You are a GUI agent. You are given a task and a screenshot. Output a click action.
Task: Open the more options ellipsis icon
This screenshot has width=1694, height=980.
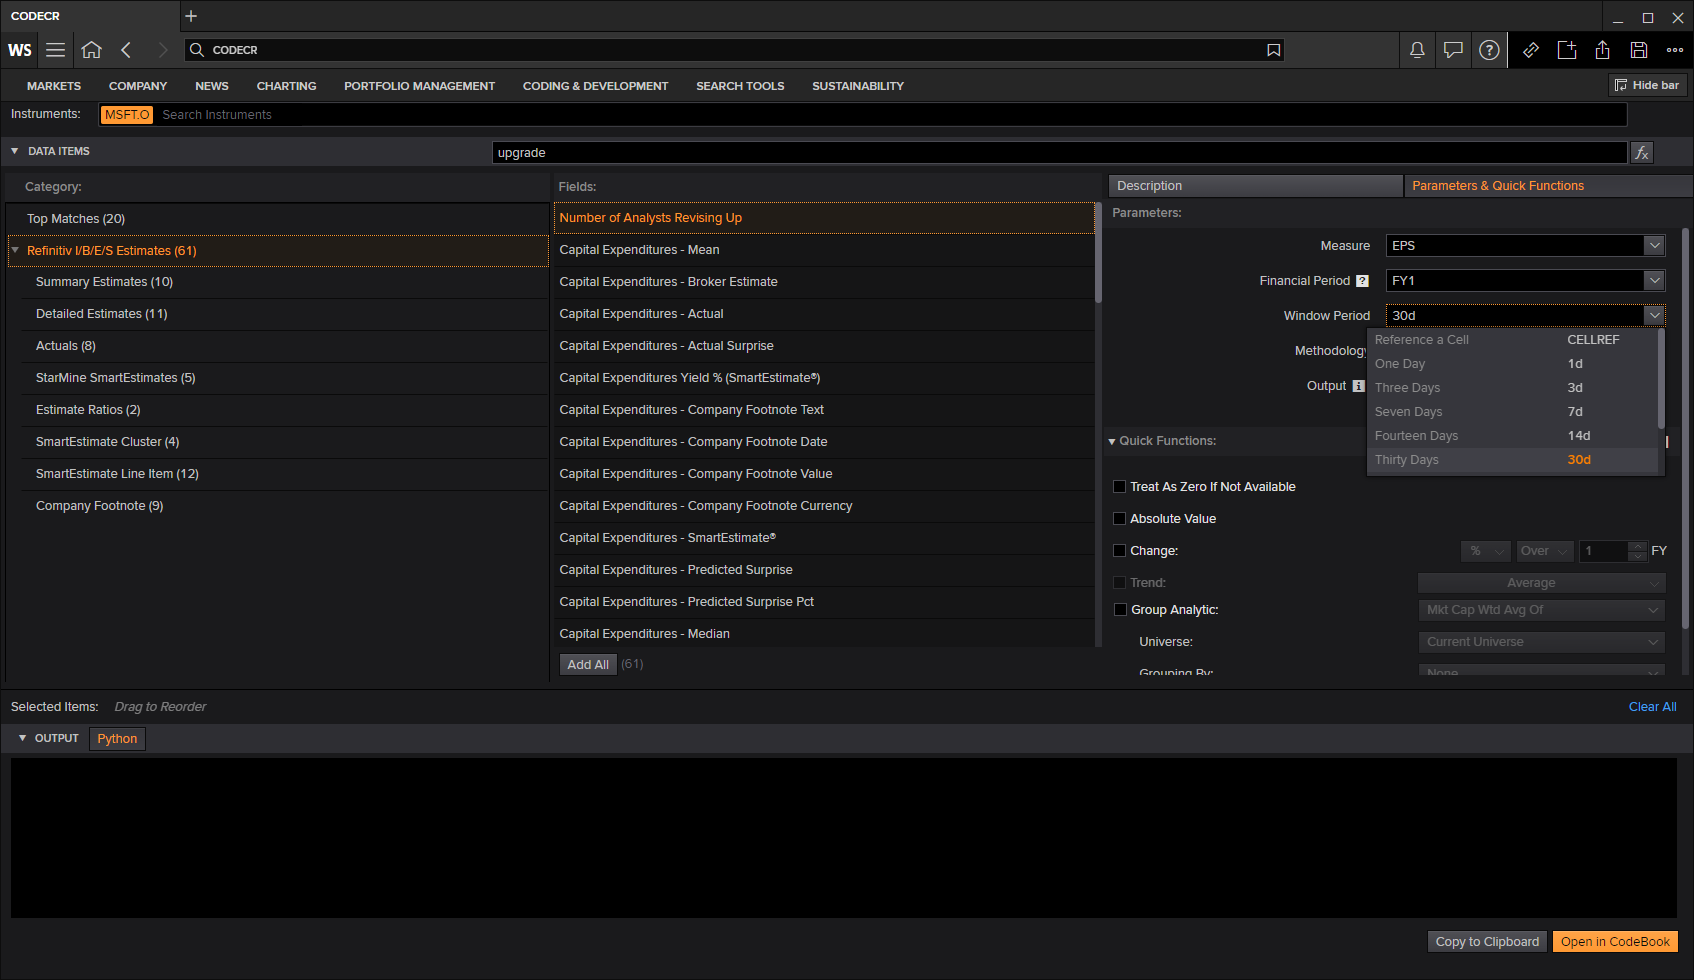coord(1675,50)
